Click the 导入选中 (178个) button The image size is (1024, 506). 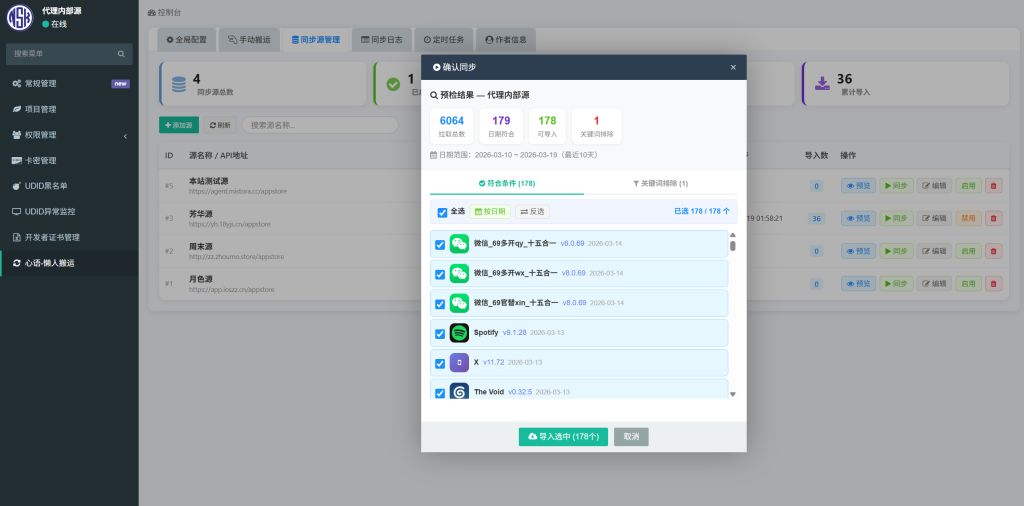pos(563,437)
